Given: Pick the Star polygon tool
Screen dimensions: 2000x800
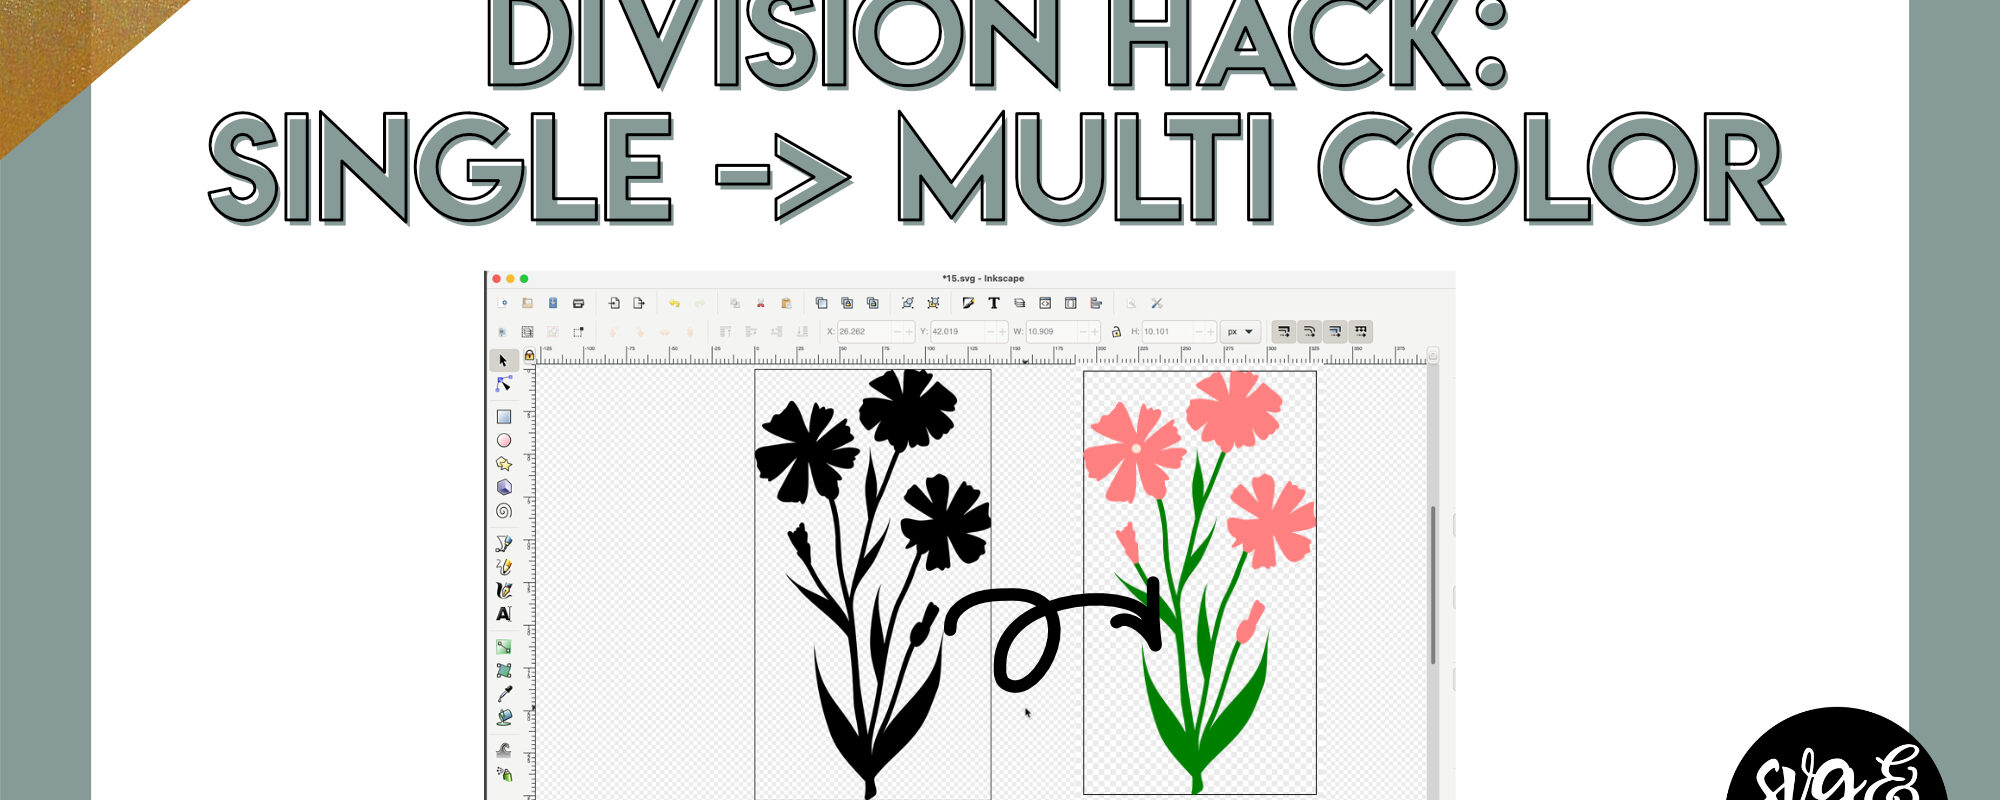Looking at the screenshot, I should click(x=504, y=463).
